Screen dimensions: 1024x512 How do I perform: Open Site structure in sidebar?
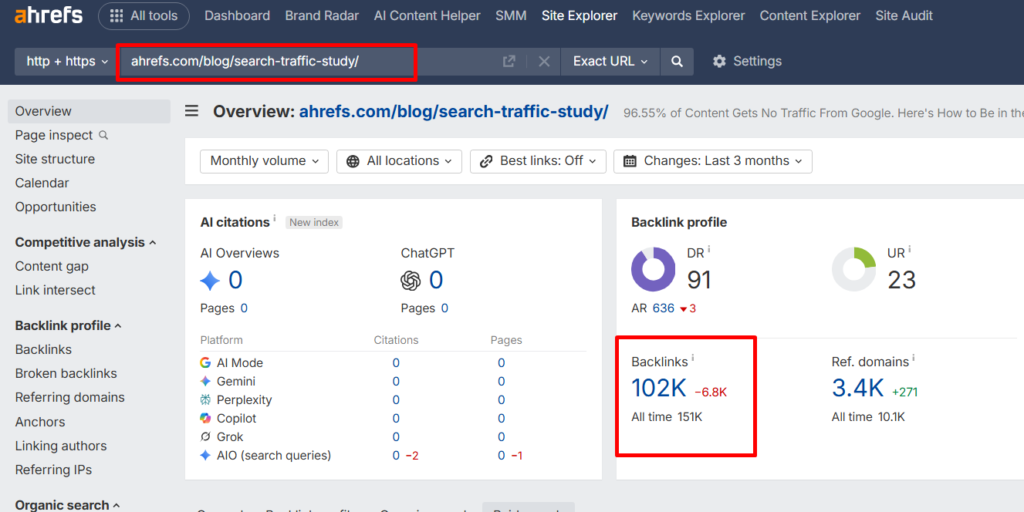coord(55,159)
